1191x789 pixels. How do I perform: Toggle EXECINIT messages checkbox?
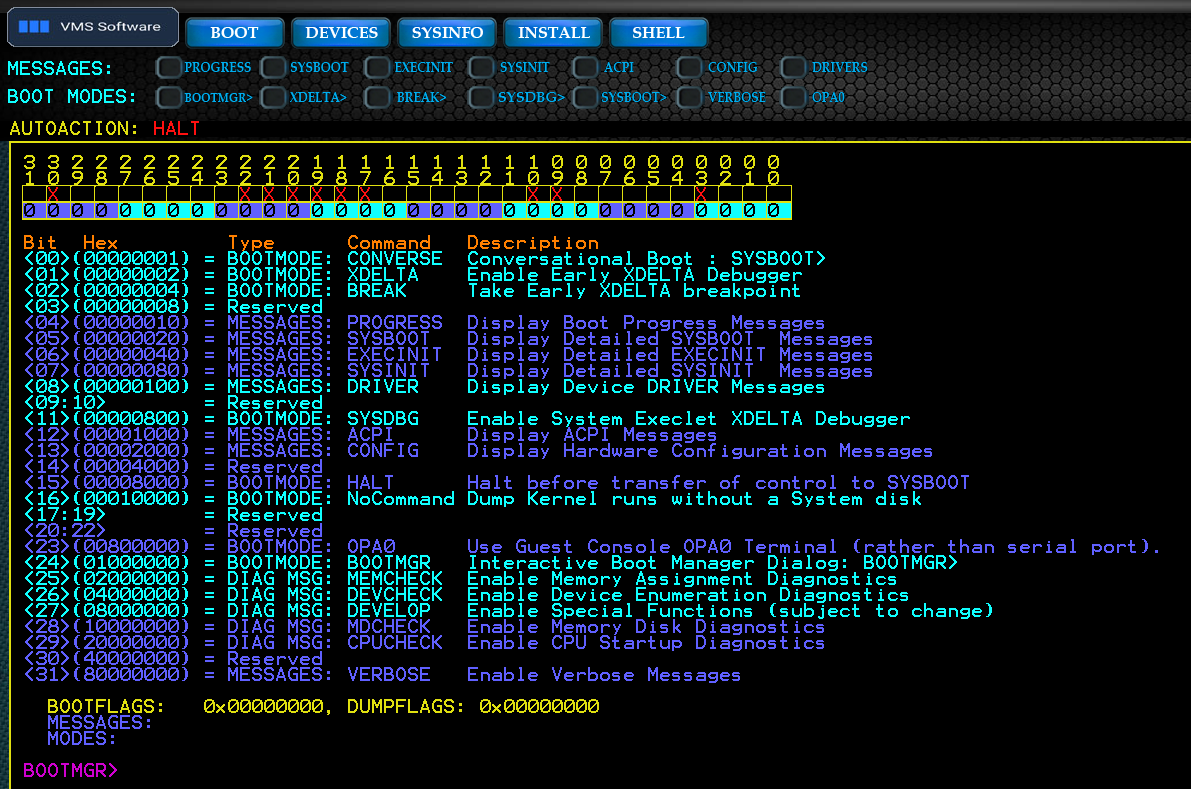(377, 68)
